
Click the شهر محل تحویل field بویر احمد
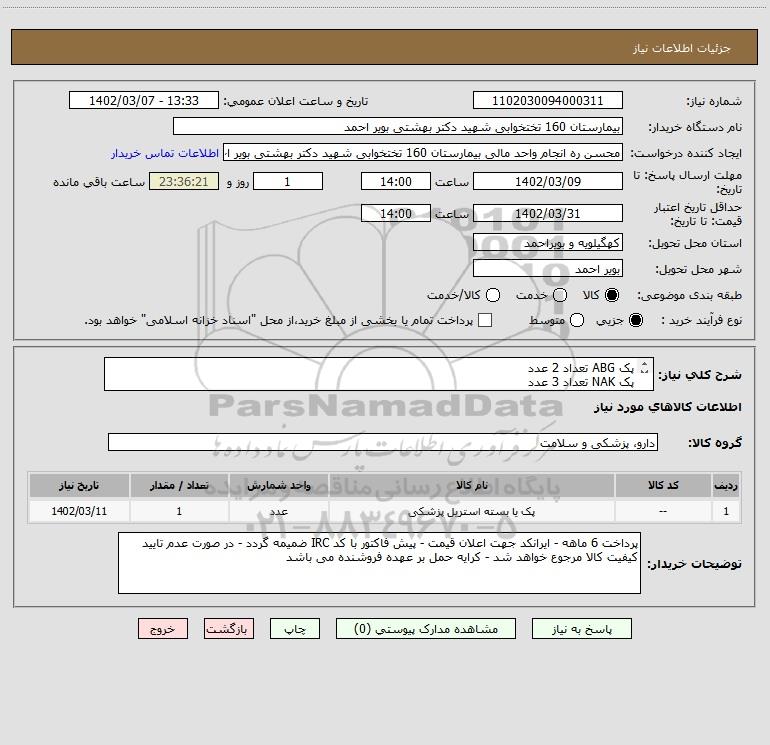[548, 269]
